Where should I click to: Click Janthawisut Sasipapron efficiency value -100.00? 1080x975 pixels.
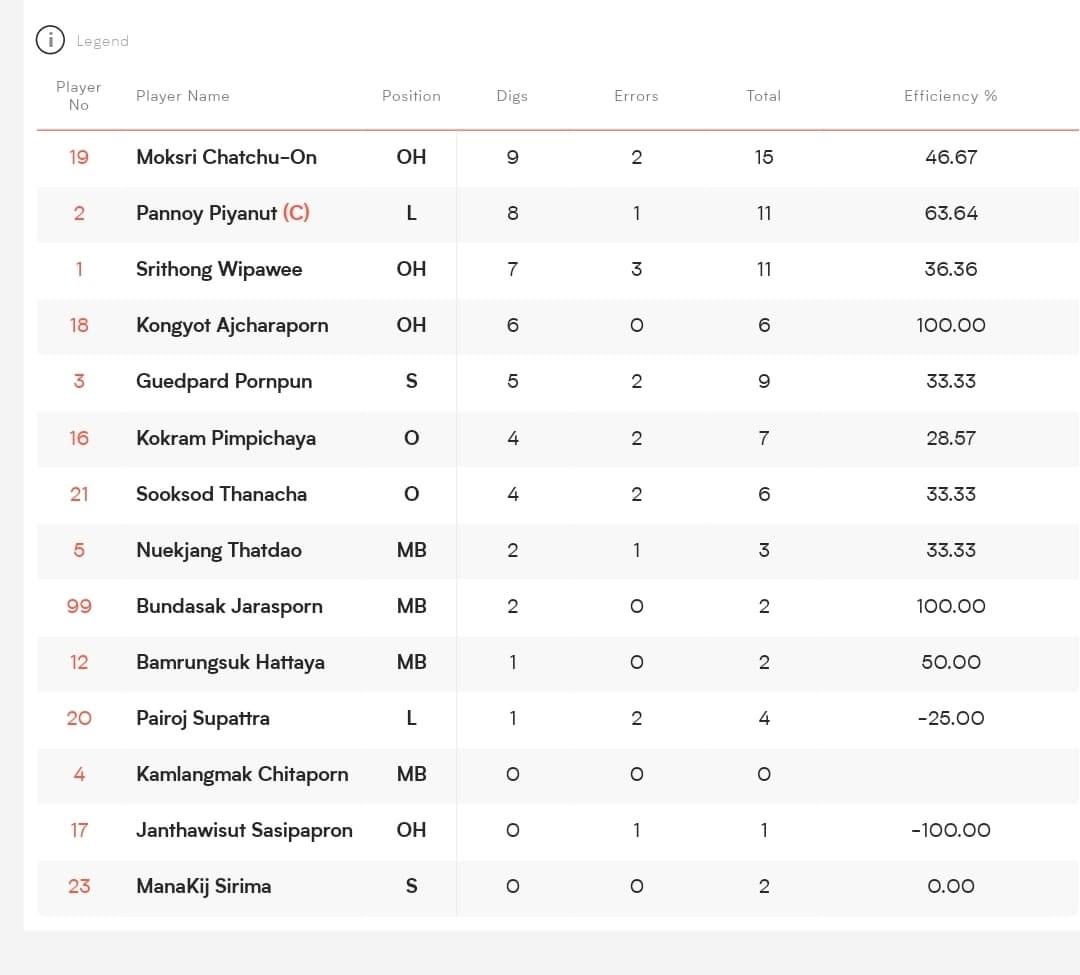point(951,830)
